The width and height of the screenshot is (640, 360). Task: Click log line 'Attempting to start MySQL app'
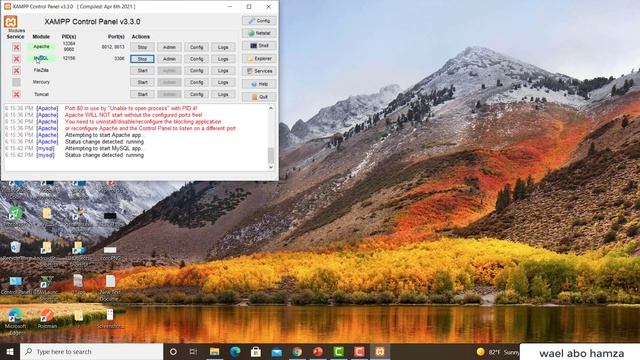(104, 149)
